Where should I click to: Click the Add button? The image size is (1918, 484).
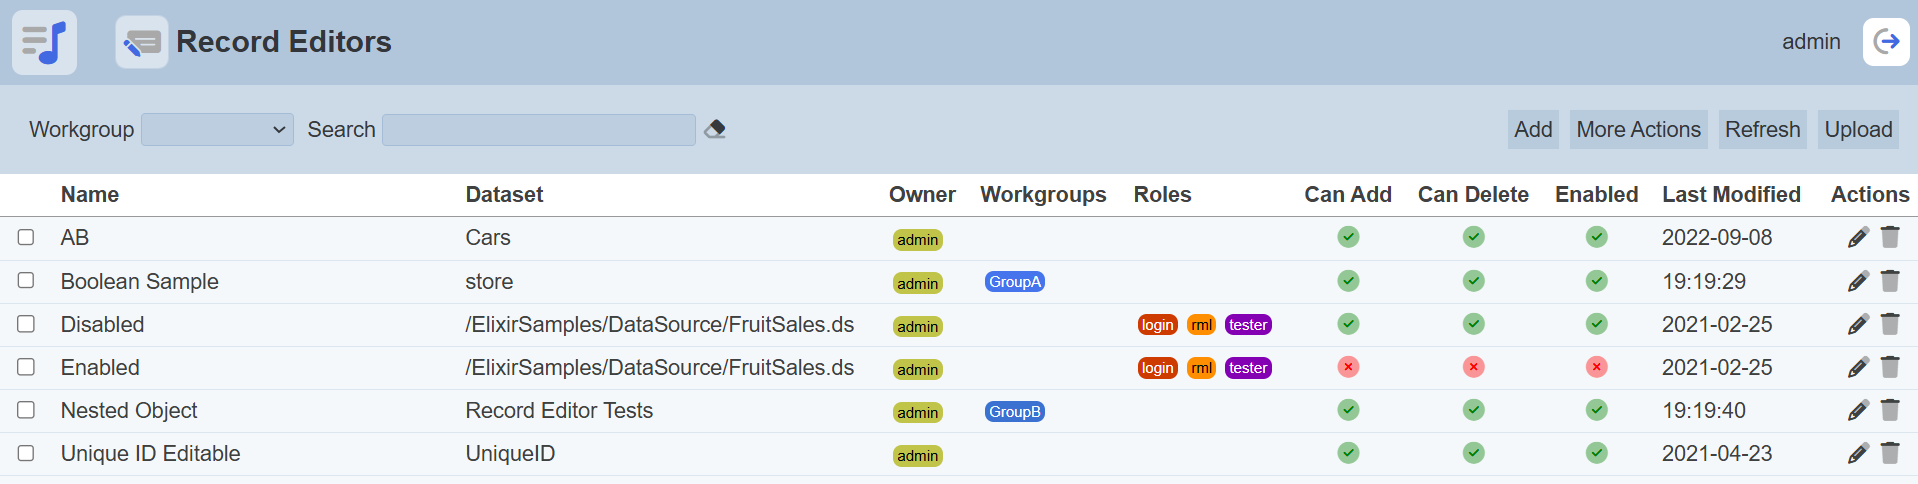(x=1532, y=130)
